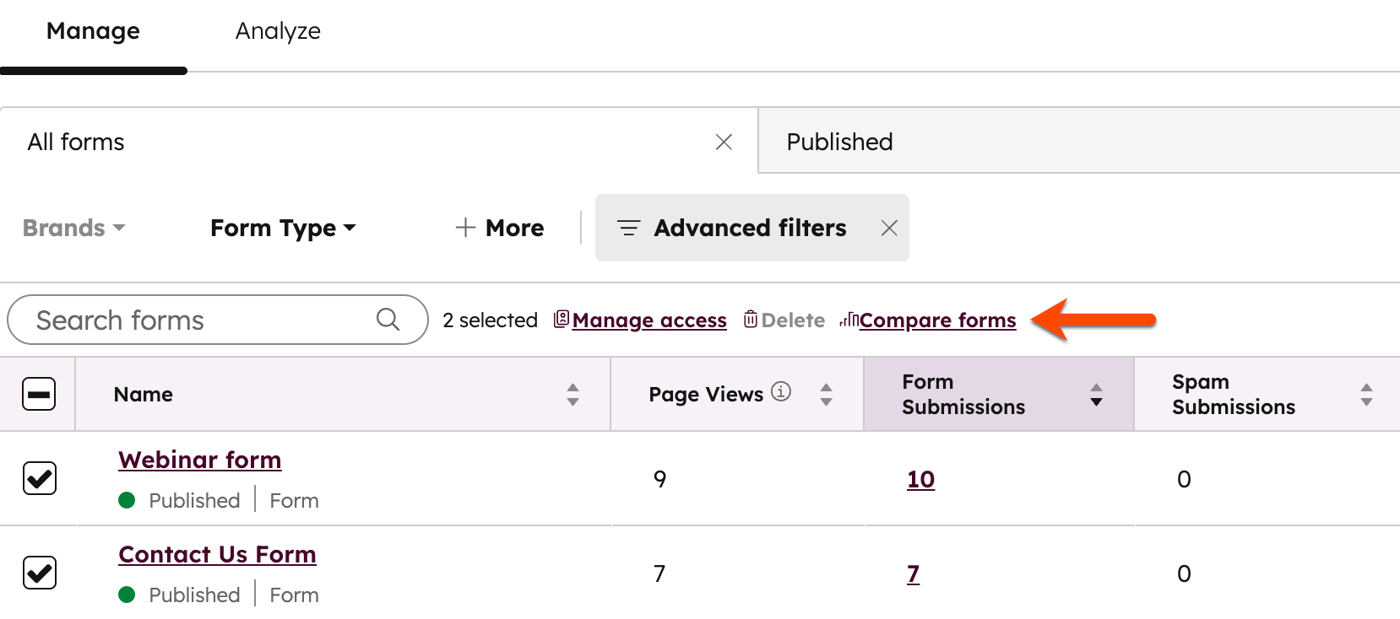Switch to the Analyze tab
The width and height of the screenshot is (1400, 619).
coord(277,31)
